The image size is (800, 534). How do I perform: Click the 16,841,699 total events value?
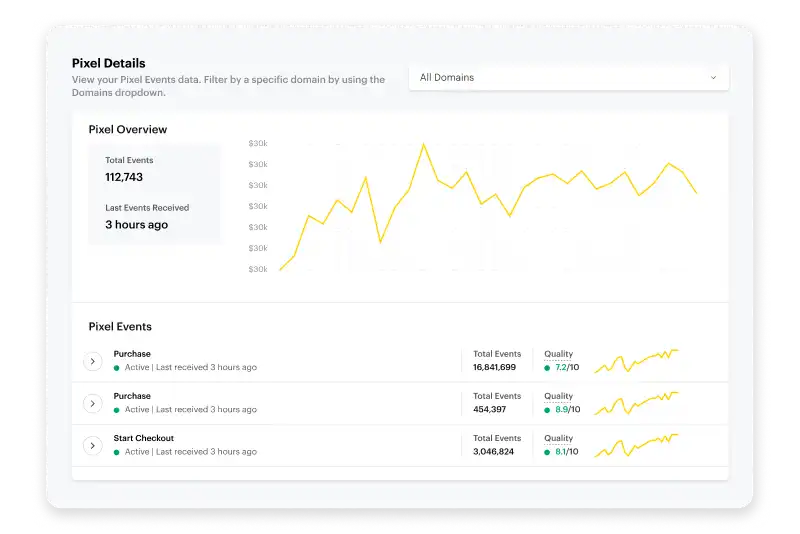point(494,367)
